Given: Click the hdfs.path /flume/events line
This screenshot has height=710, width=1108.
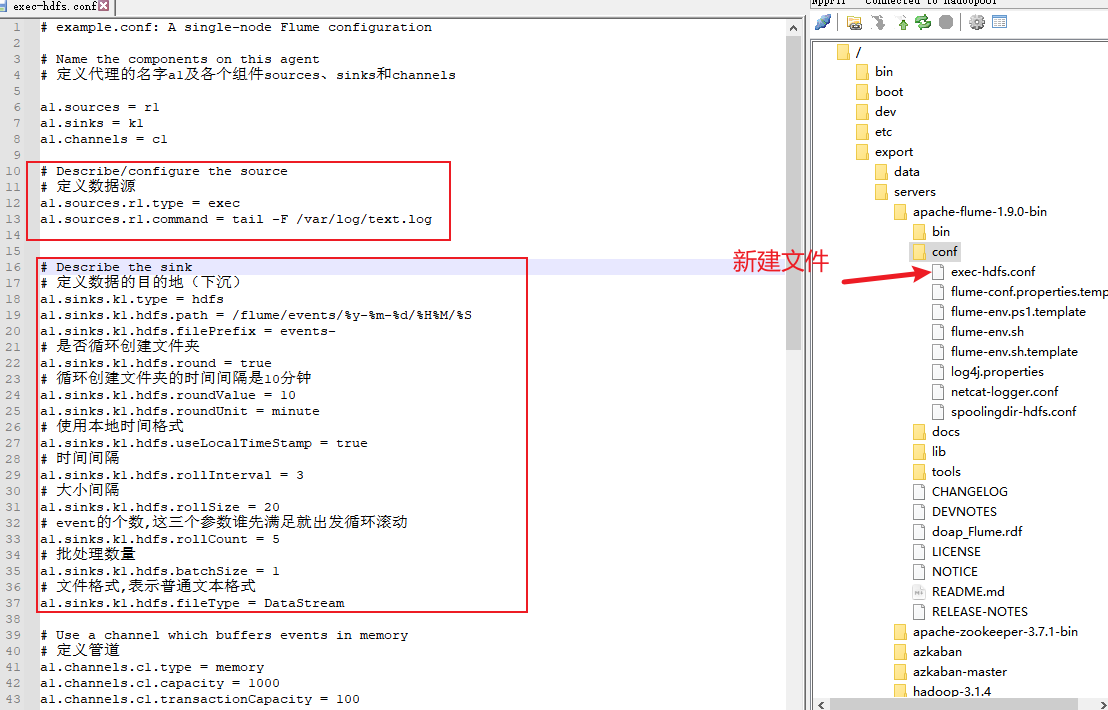Looking at the screenshot, I should coord(256,315).
